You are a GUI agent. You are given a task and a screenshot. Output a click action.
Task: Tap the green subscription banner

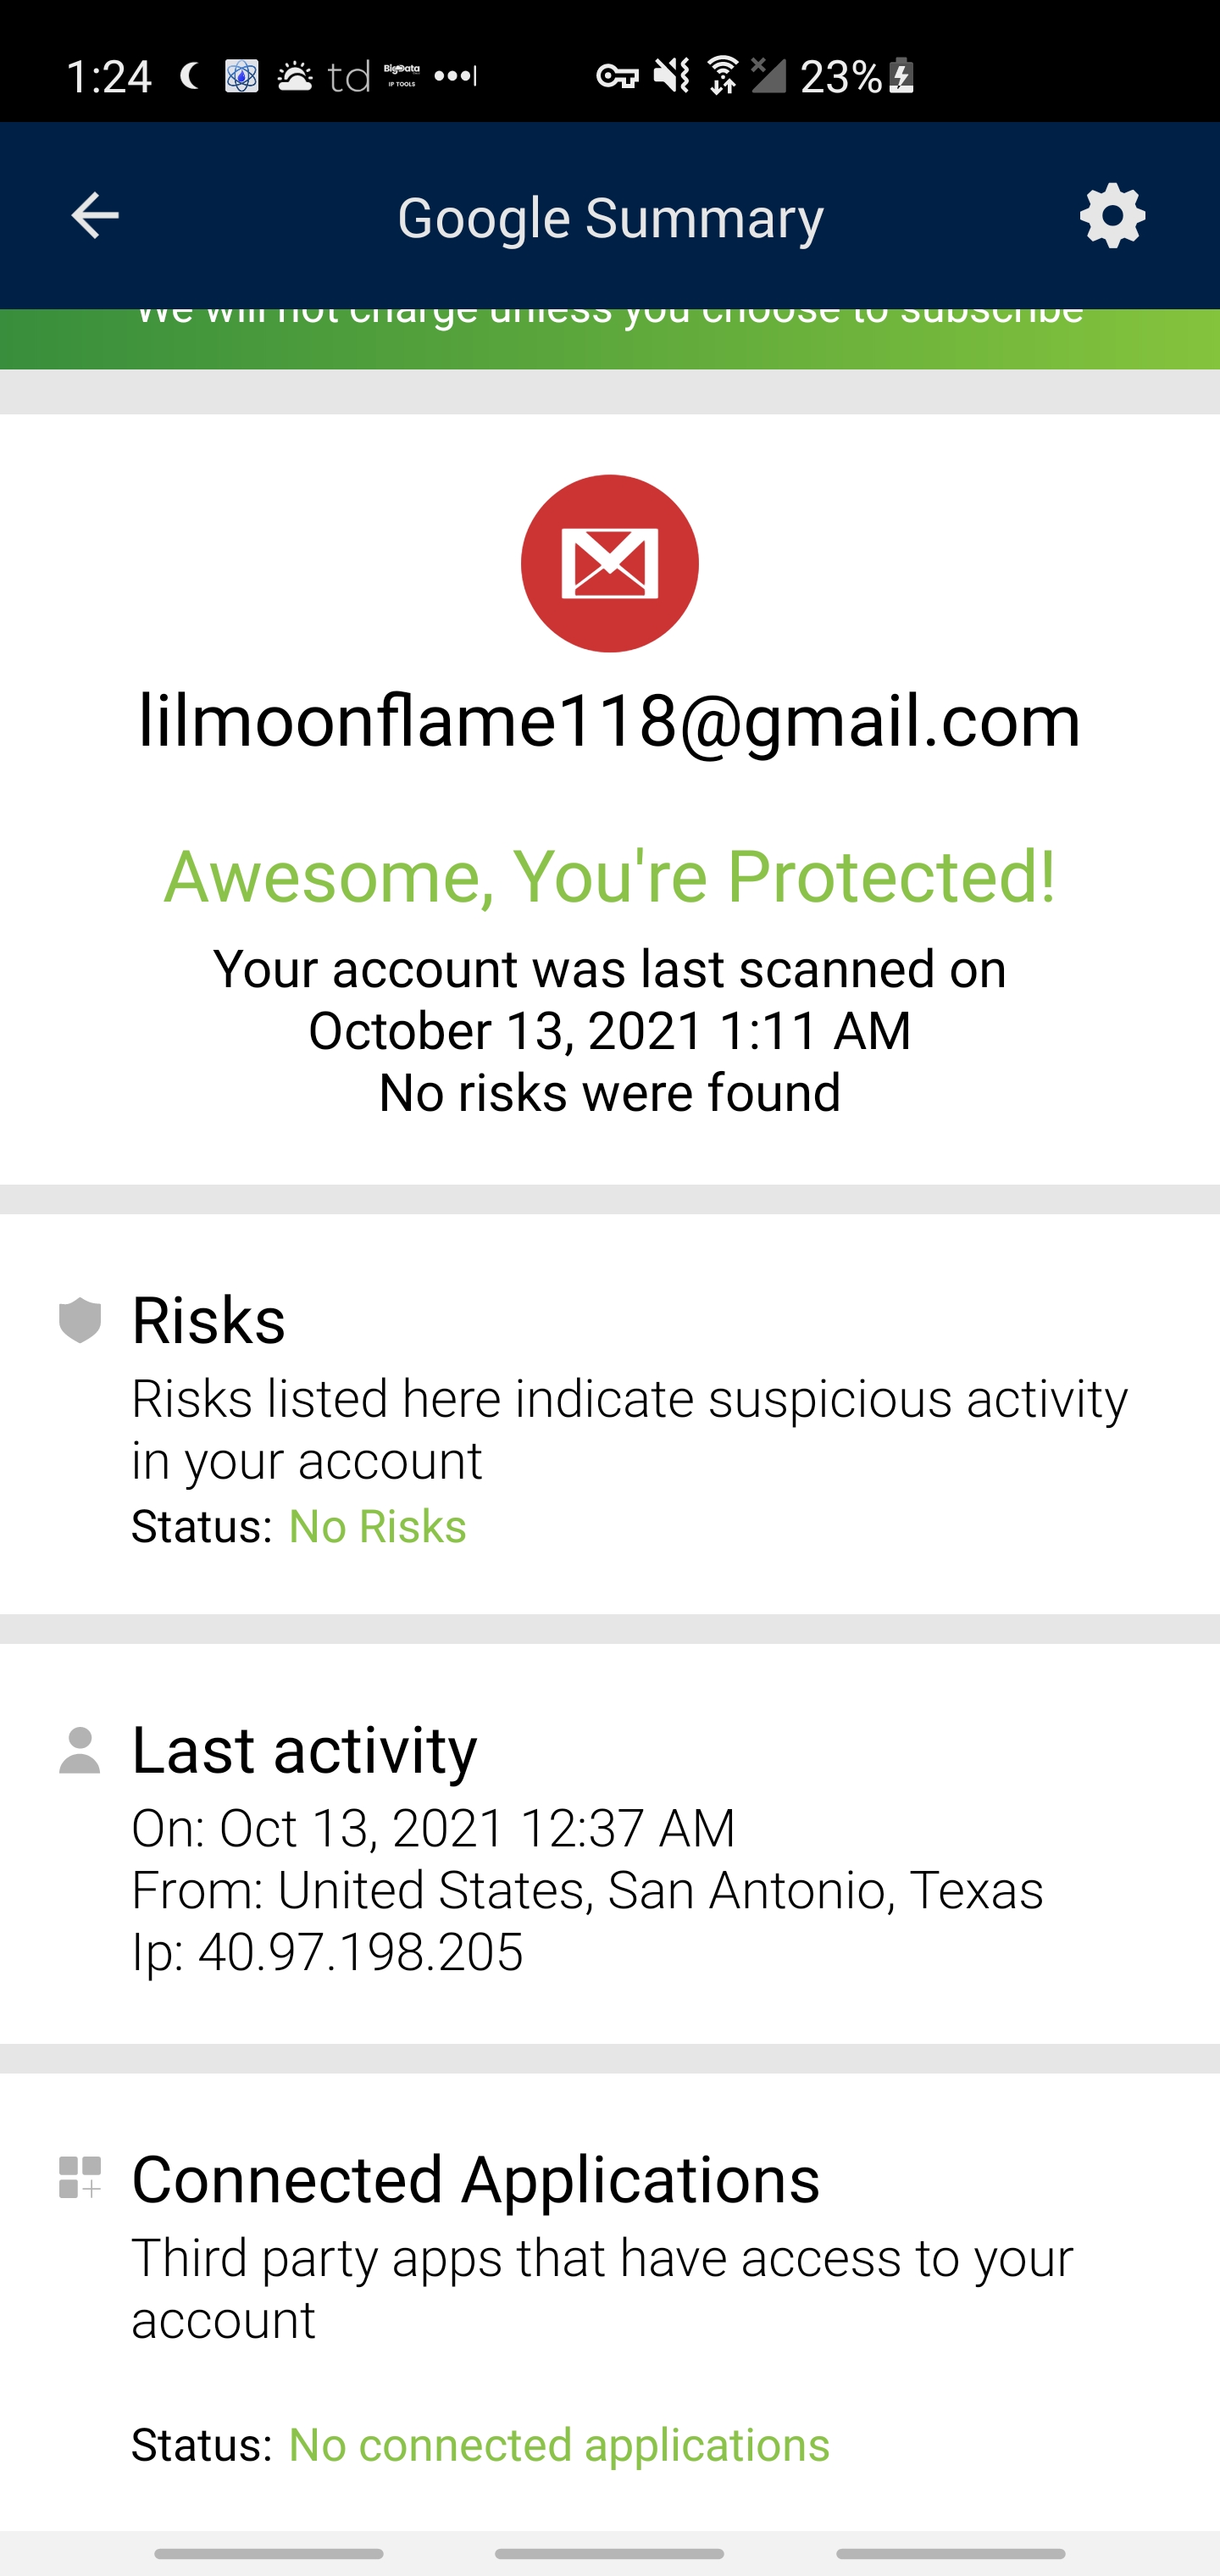point(609,338)
